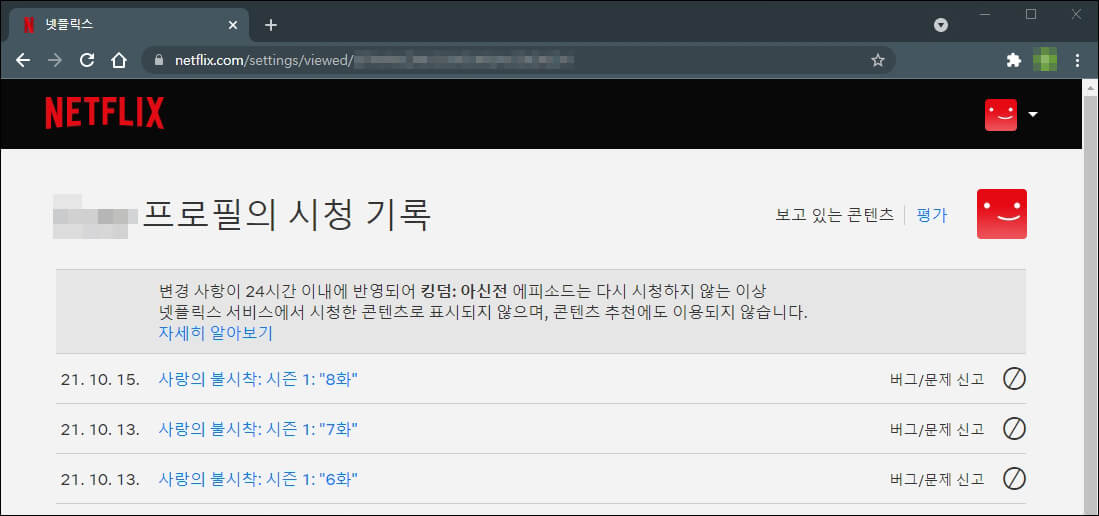1099x516 pixels.
Task: Click the date 21. 10. 15.
Action: (100, 379)
